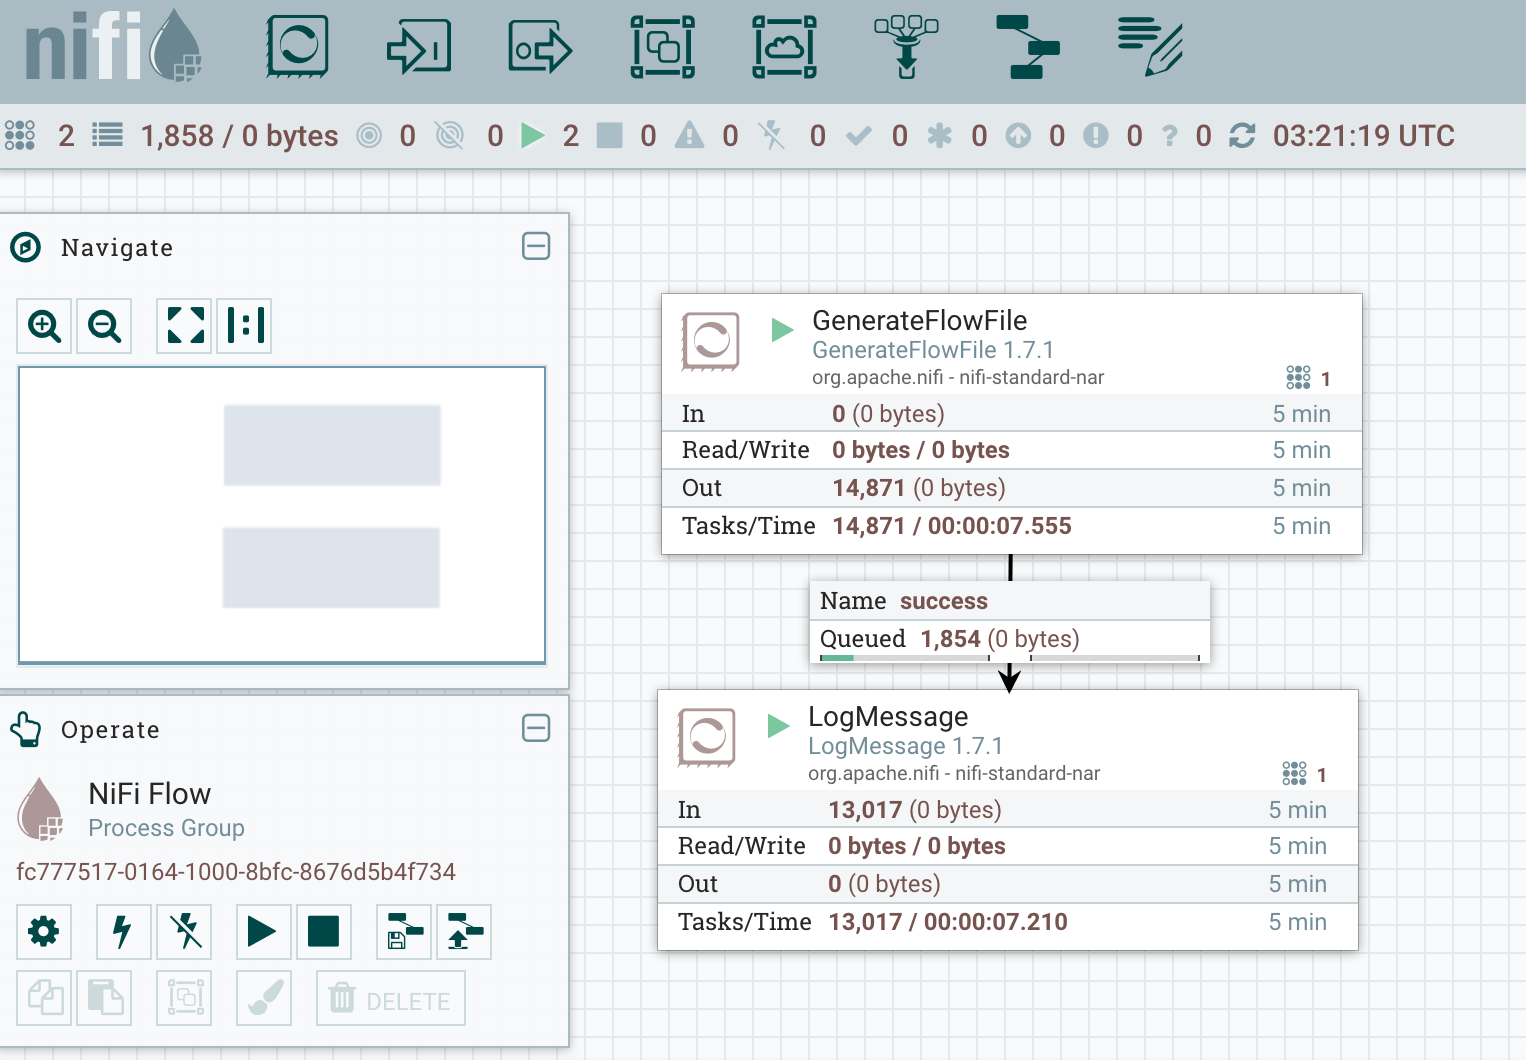
Task: Click the NiFi logo
Action: (113, 47)
